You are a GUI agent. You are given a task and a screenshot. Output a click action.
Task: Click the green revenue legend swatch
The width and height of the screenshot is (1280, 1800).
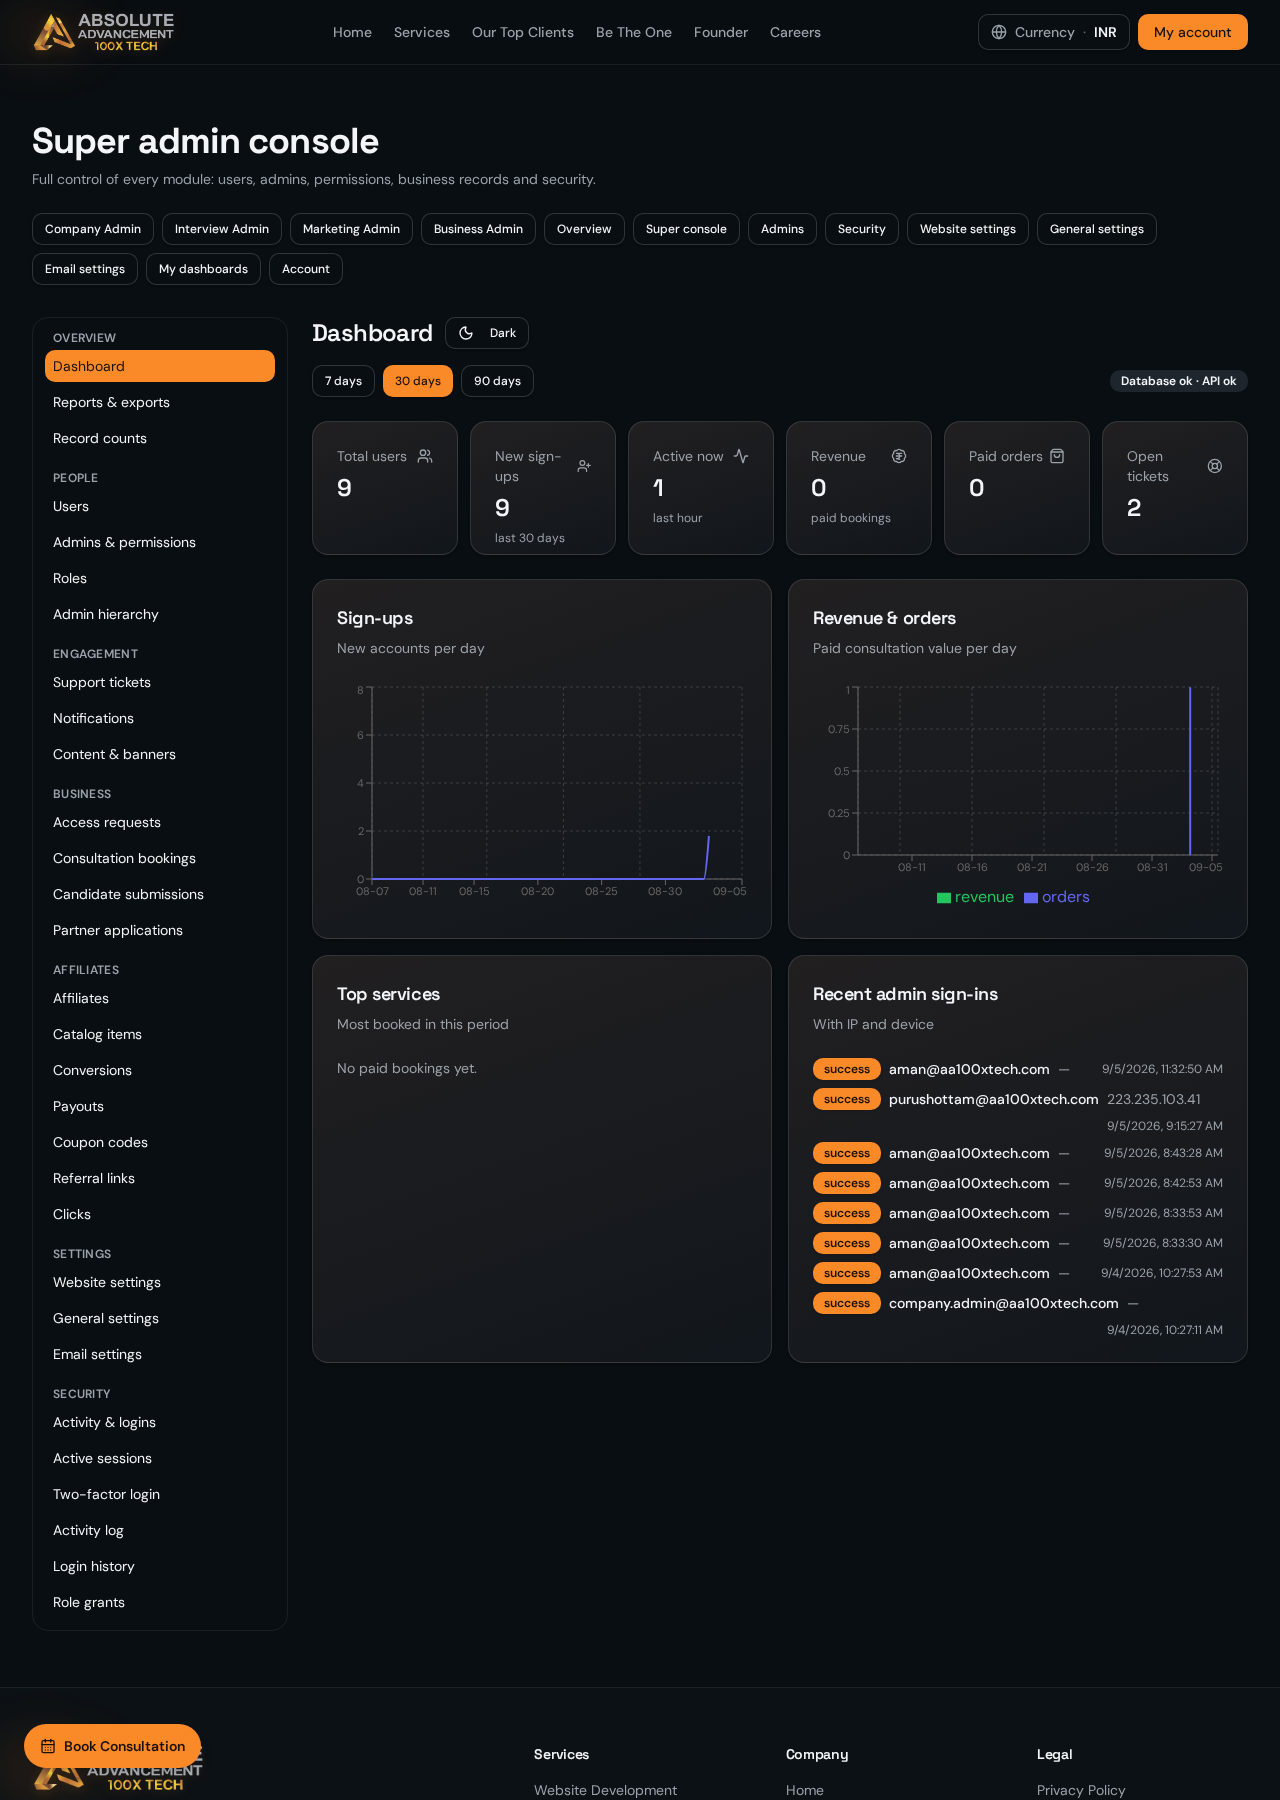[x=944, y=898]
